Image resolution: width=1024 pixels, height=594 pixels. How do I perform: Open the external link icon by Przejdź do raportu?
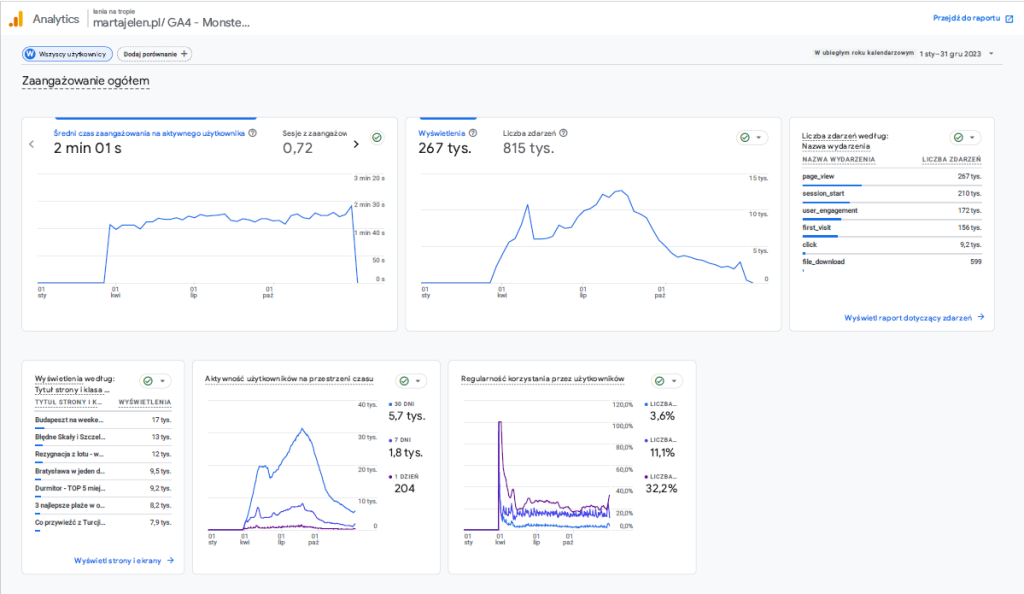(x=1011, y=18)
